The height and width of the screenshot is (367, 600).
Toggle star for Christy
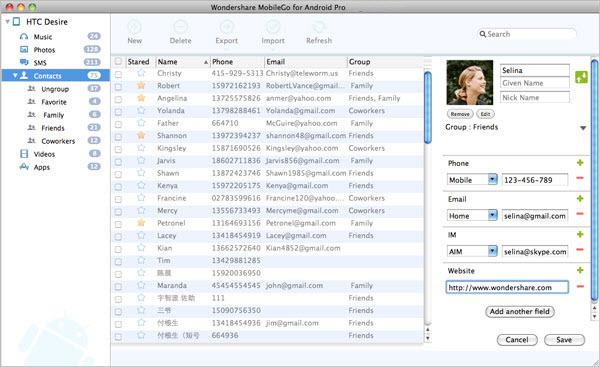click(x=141, y=73)
